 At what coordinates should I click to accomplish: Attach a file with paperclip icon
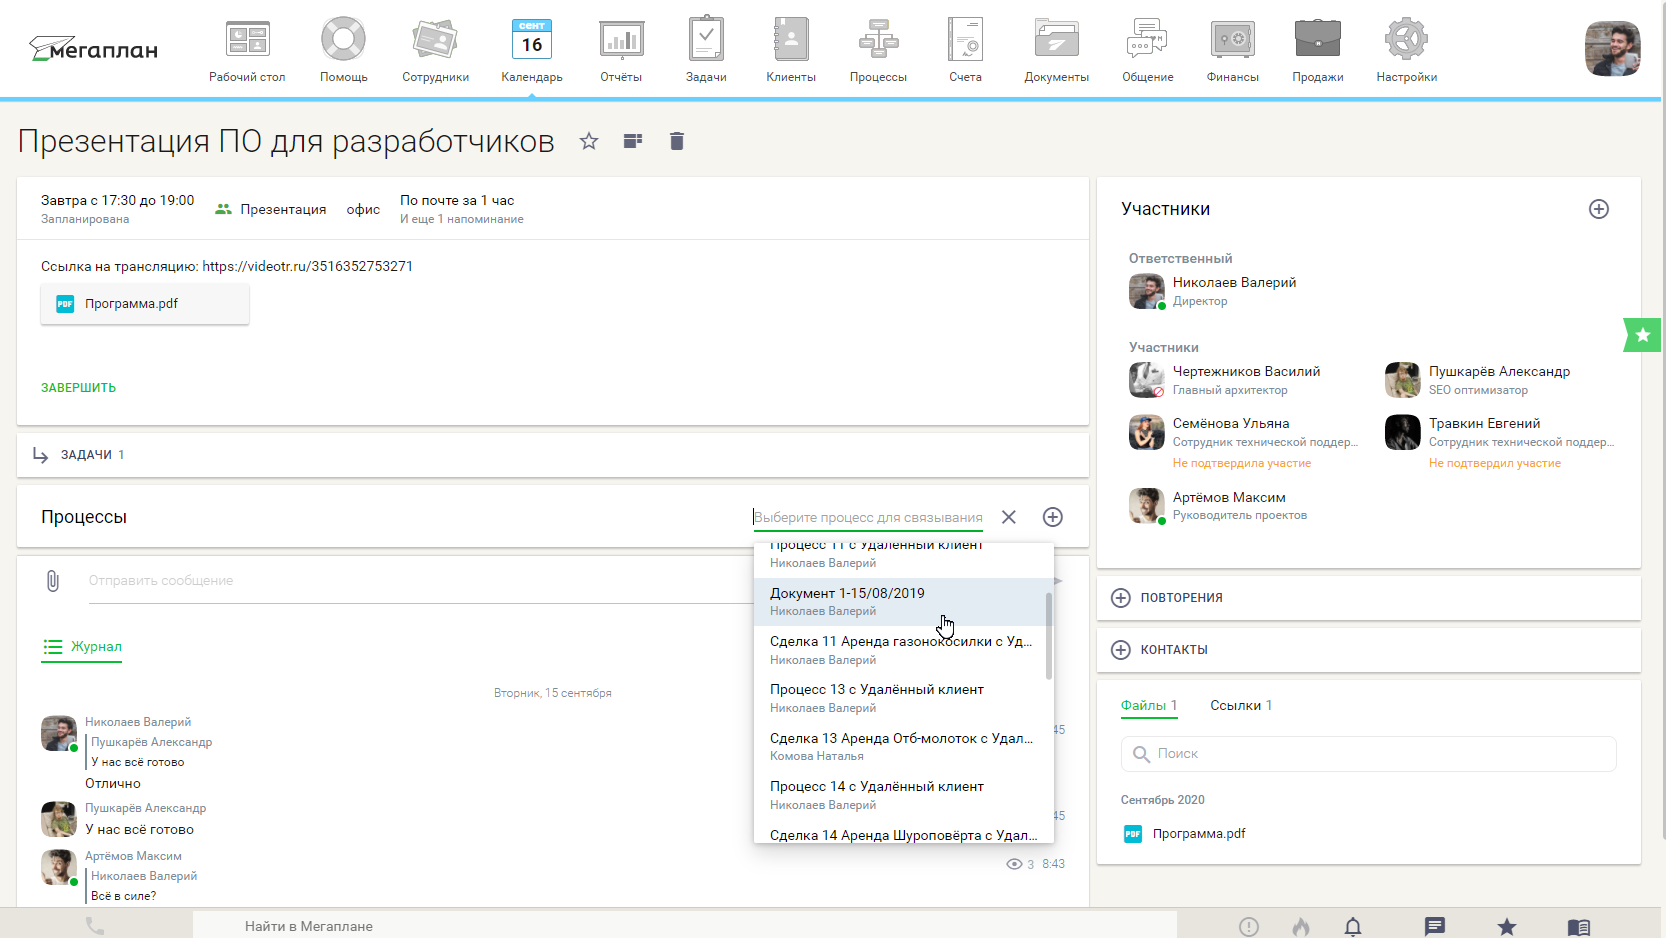point(53,581)
